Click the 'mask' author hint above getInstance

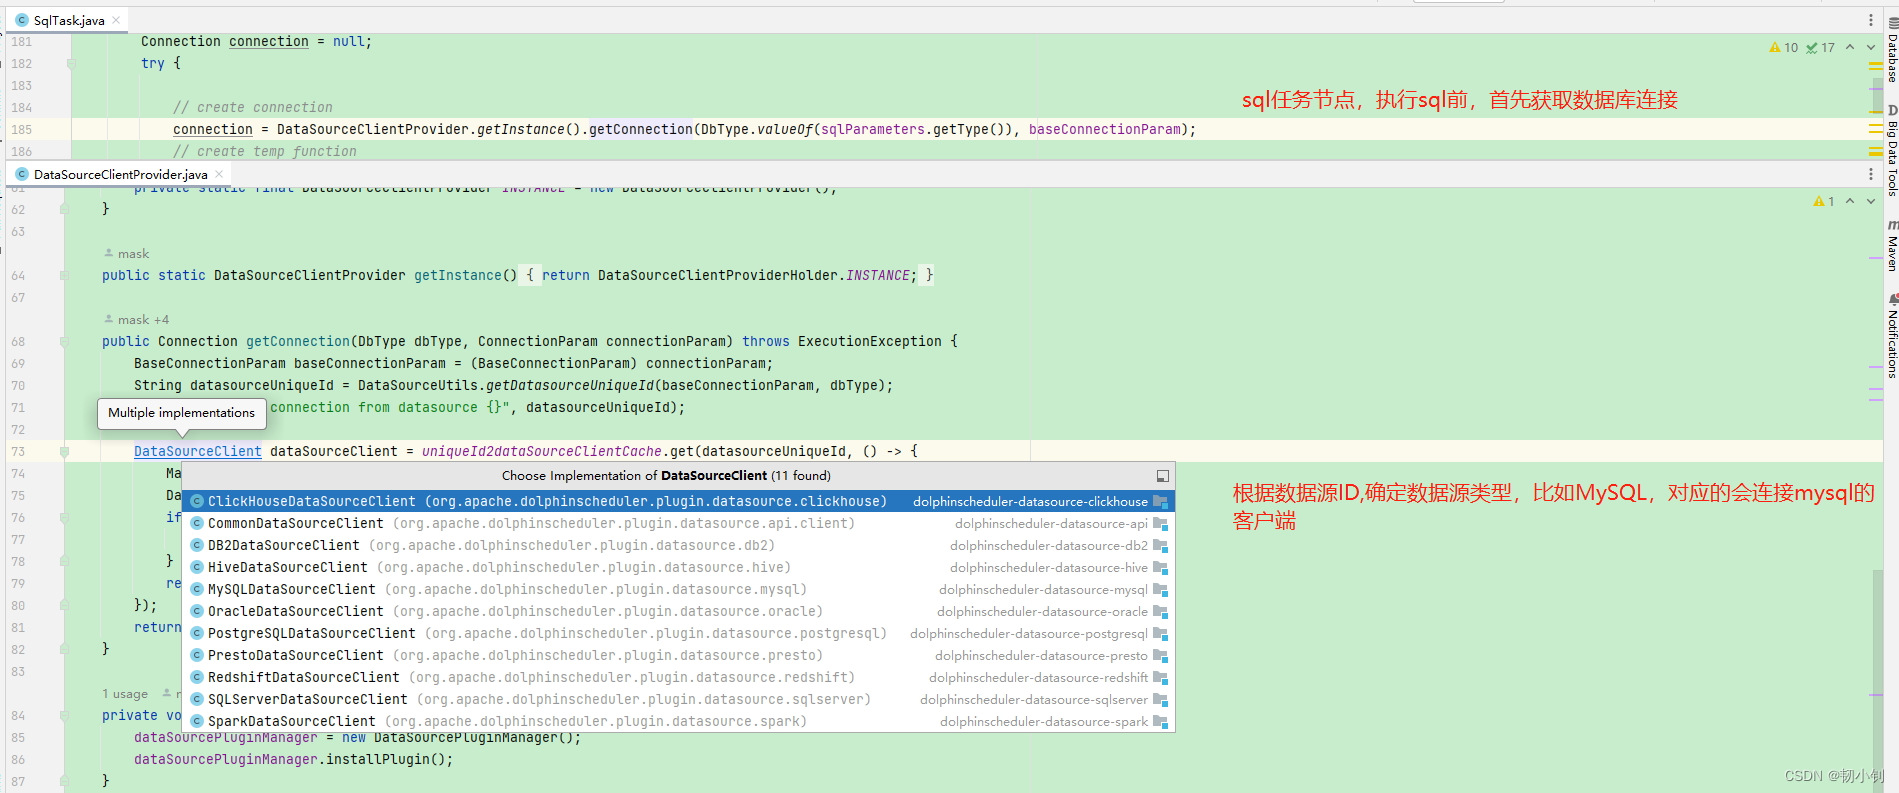coord(126,253)
